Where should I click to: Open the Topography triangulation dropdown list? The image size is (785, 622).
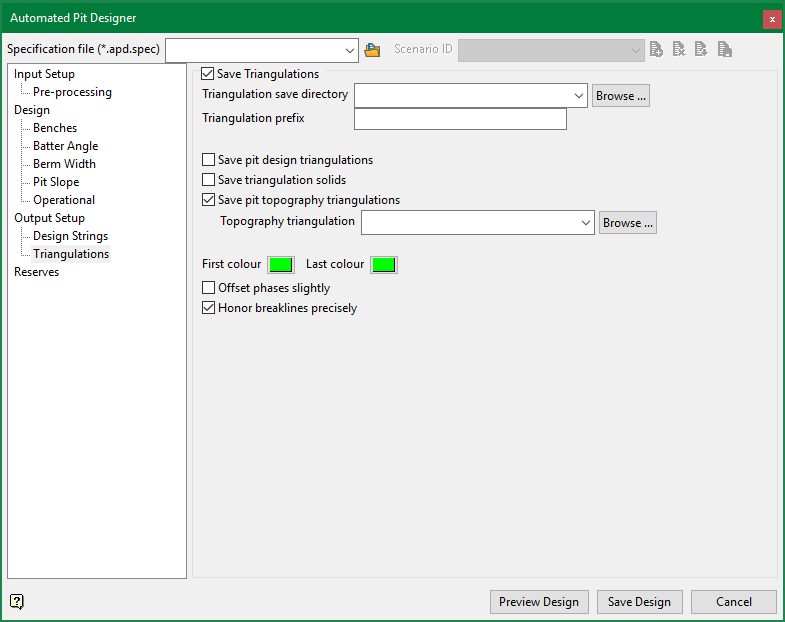[585, 223]
